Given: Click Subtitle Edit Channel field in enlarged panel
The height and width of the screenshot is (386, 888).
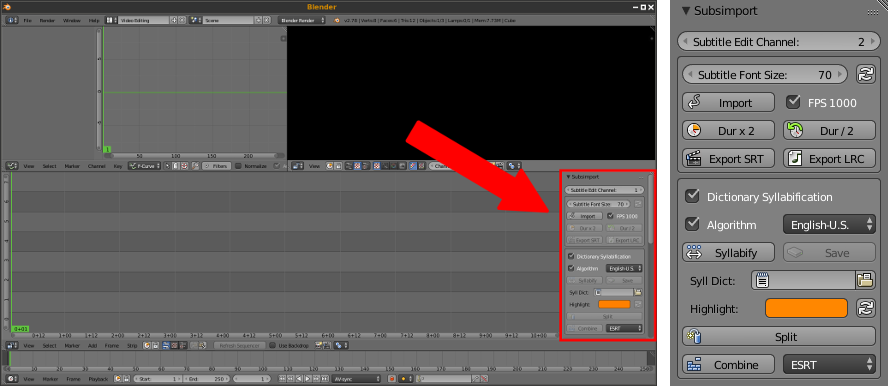Looking at the screenshot, I should 779,42.
